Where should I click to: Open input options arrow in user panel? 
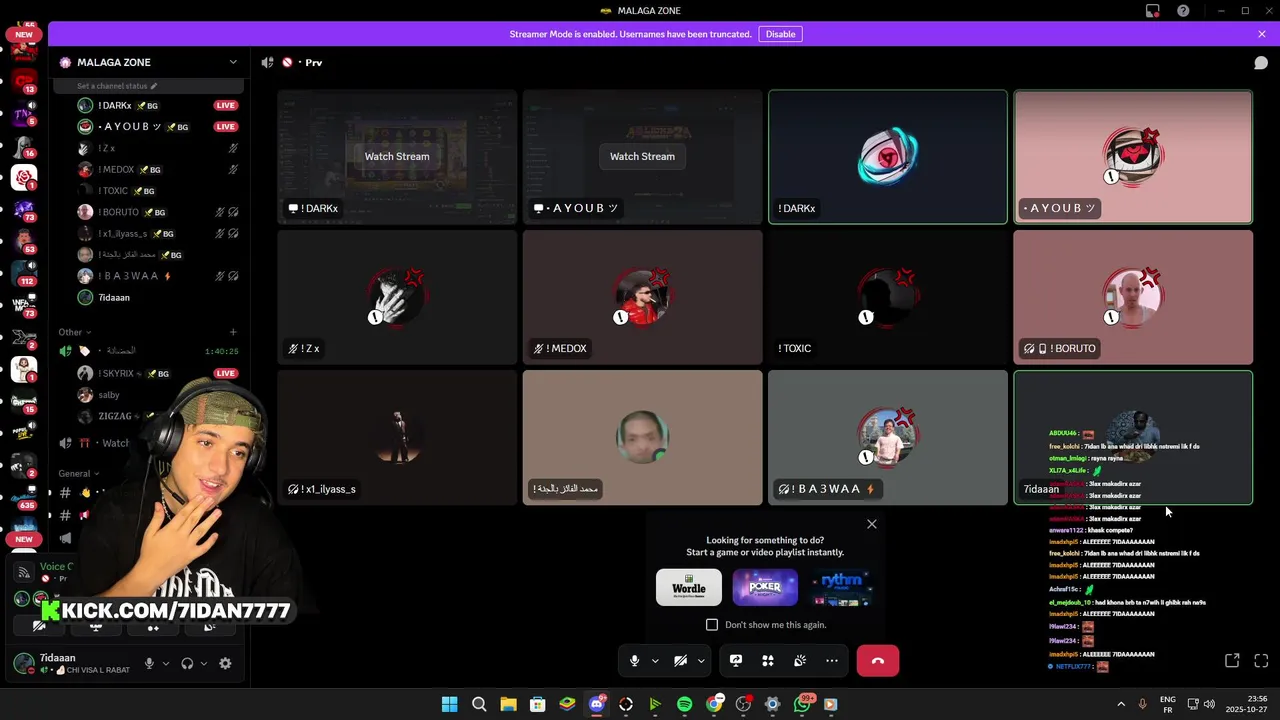pos(166,663)
